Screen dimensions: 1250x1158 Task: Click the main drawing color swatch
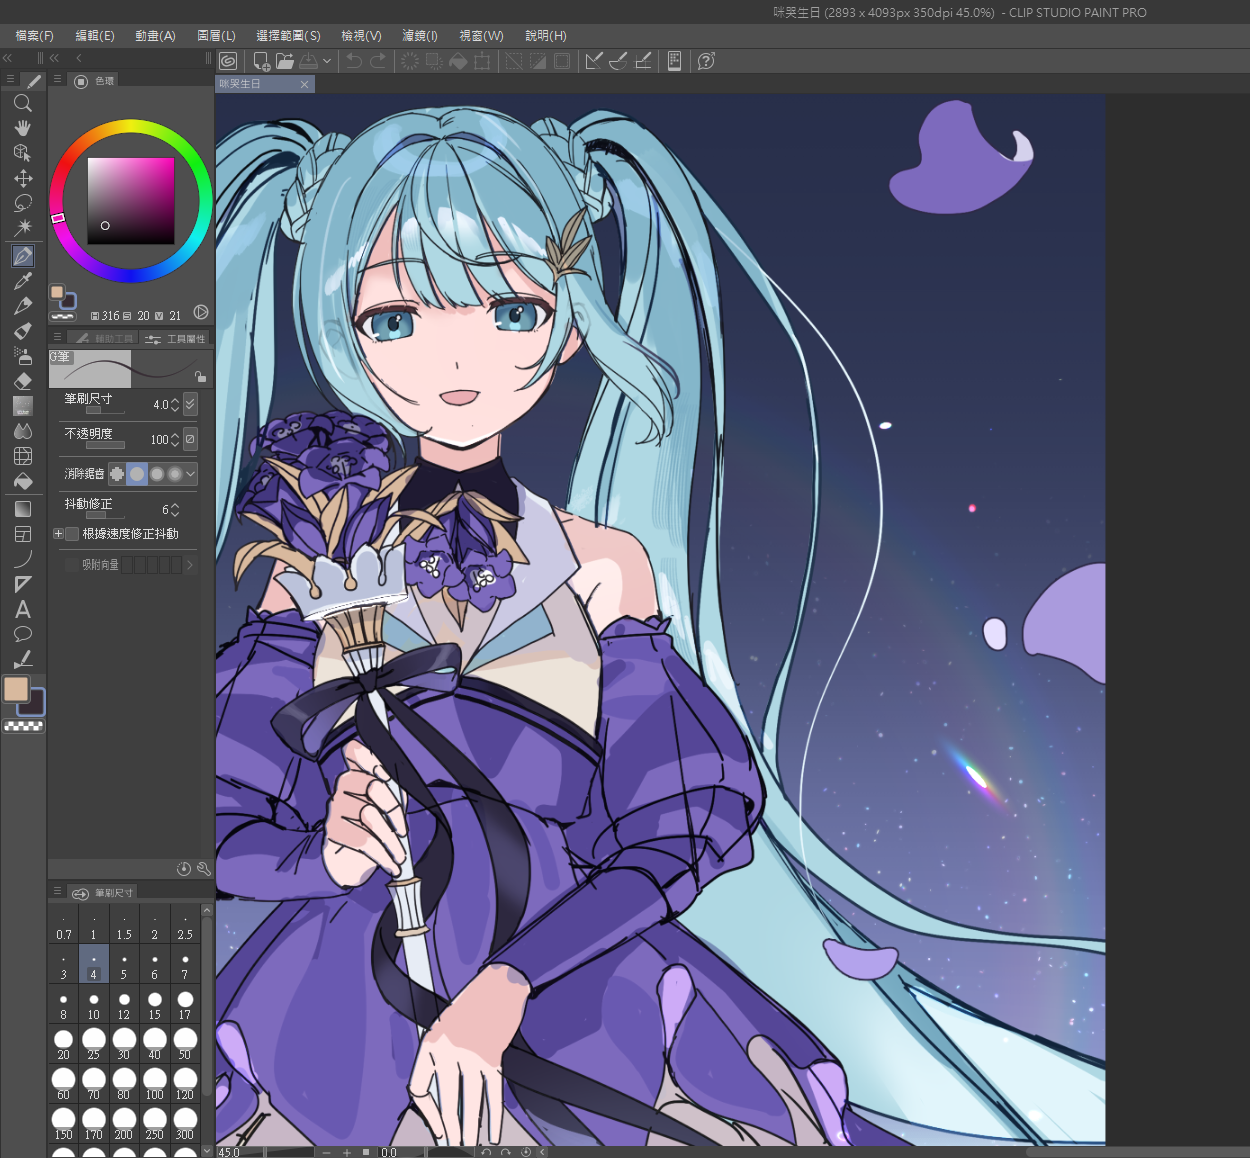tap(16, 688)
